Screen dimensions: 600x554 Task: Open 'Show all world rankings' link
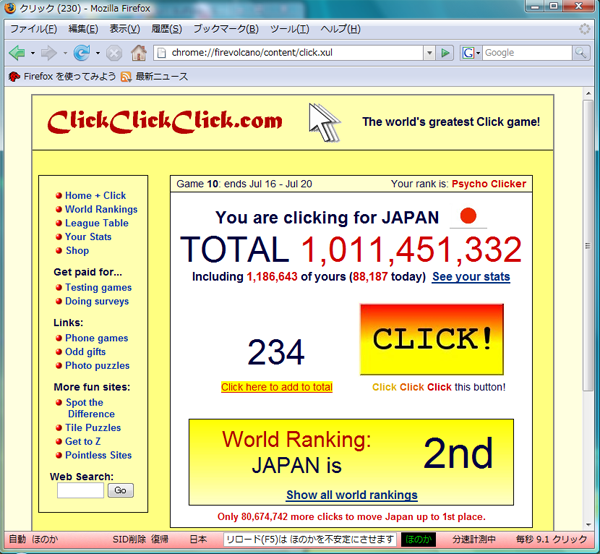coord(352,495)
